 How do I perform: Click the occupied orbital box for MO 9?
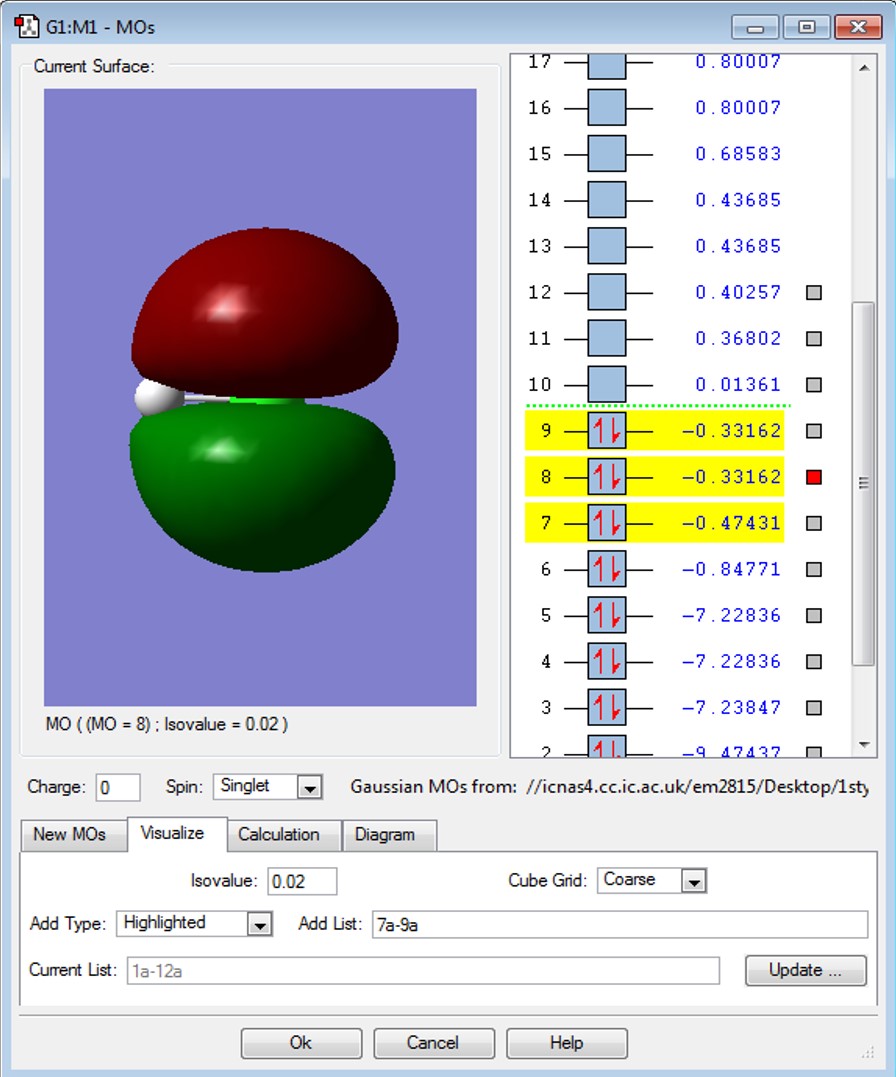(607, 431)
